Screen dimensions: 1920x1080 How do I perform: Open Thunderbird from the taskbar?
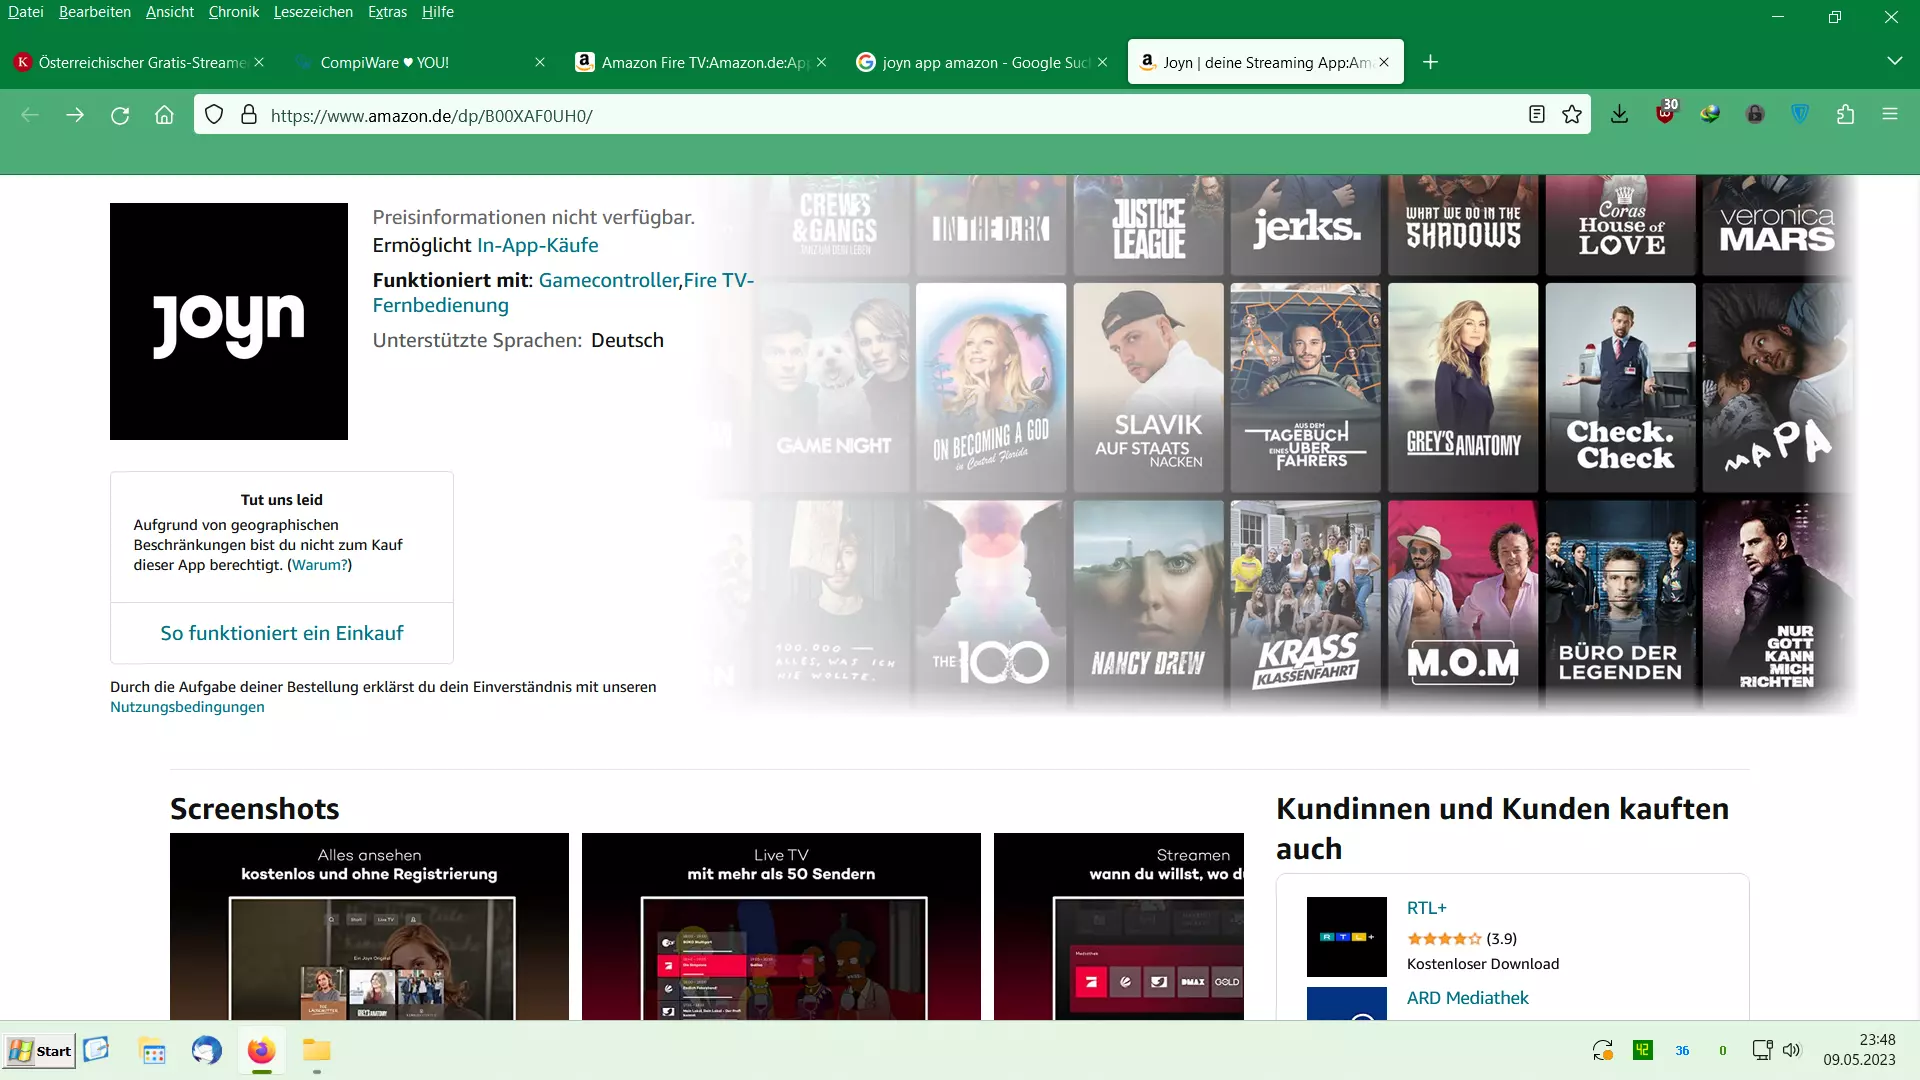point(207,1050)
